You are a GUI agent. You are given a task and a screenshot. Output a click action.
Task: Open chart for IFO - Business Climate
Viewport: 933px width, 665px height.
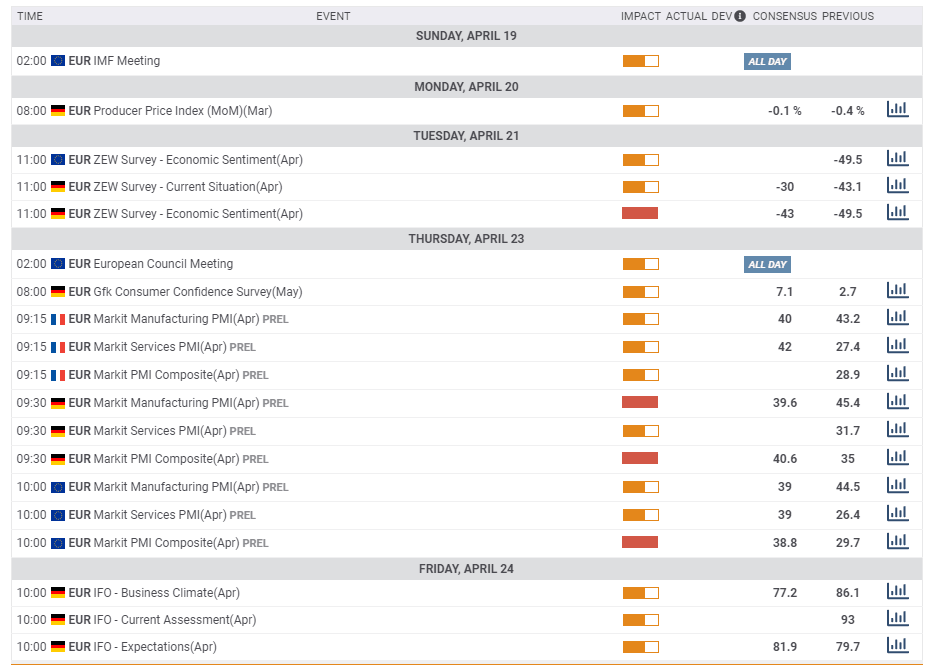pos(897,592)
